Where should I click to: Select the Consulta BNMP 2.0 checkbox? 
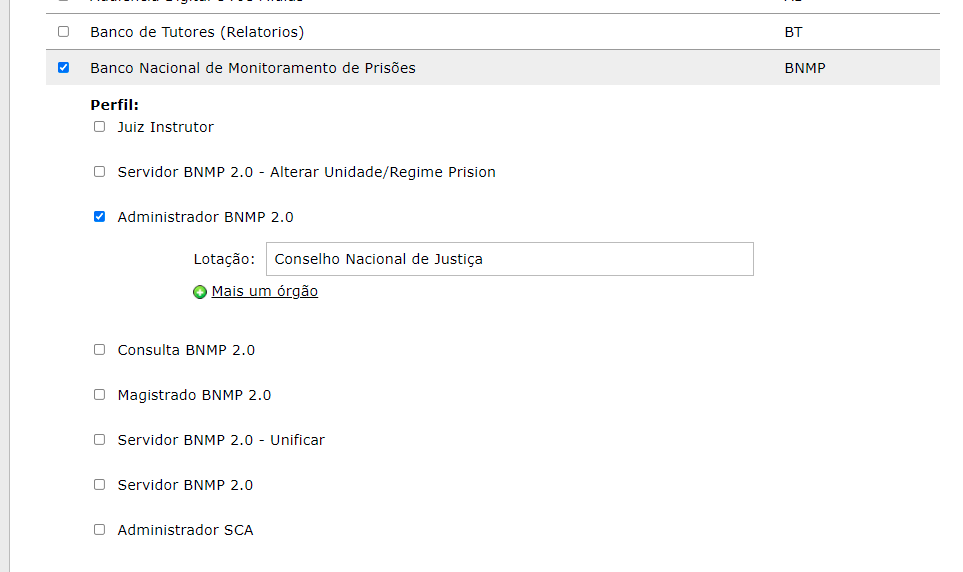(99, 350)
